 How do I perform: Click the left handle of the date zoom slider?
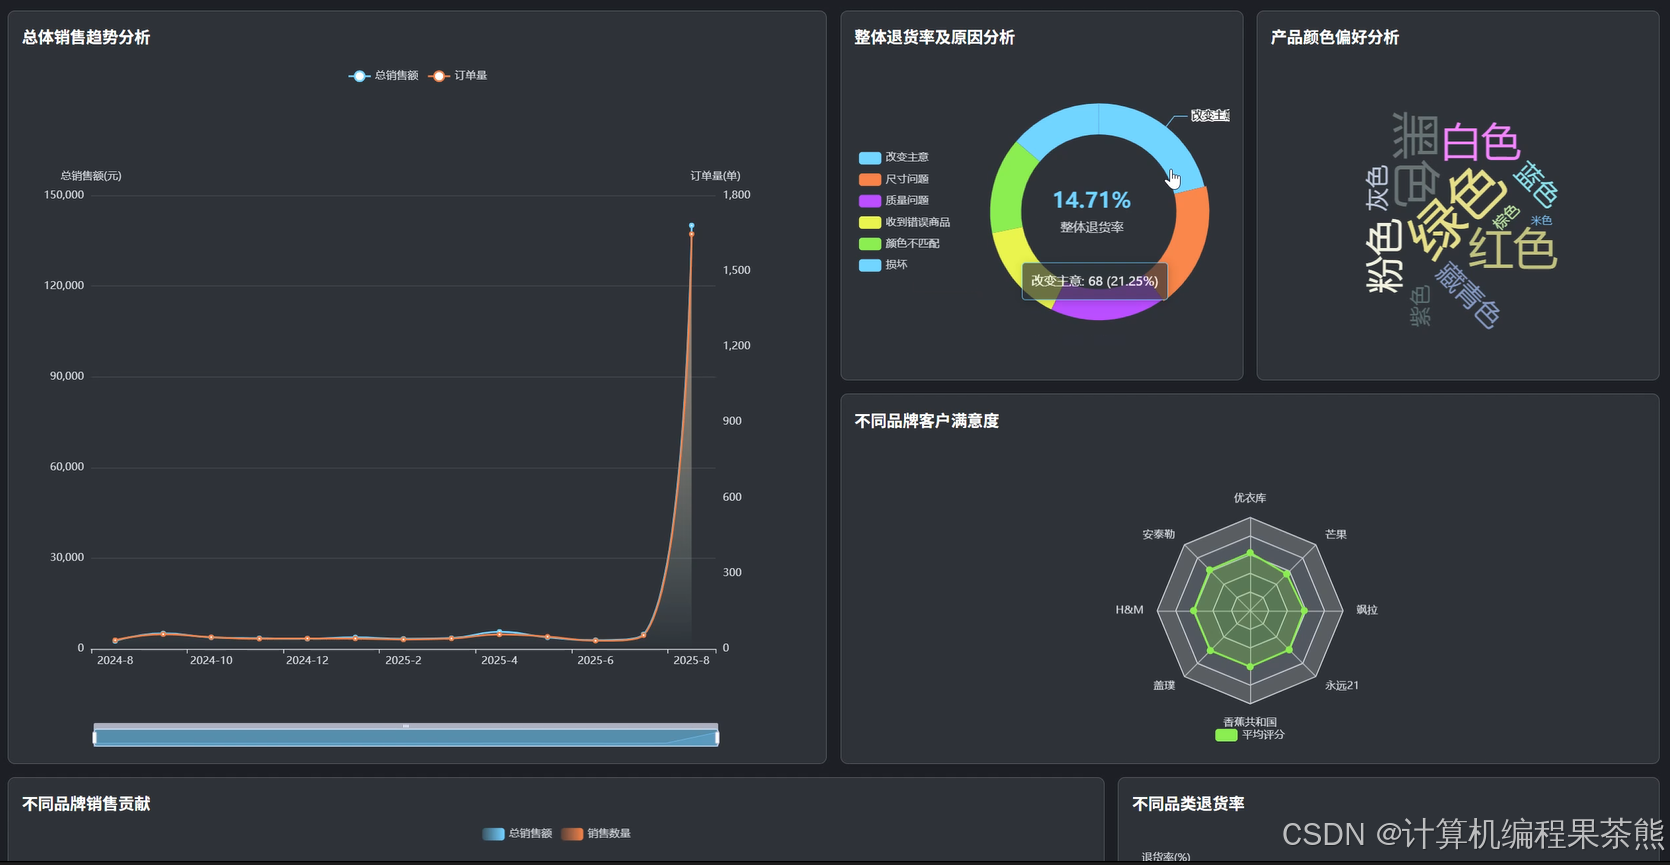pyautogui.click(x=95, y=738)
